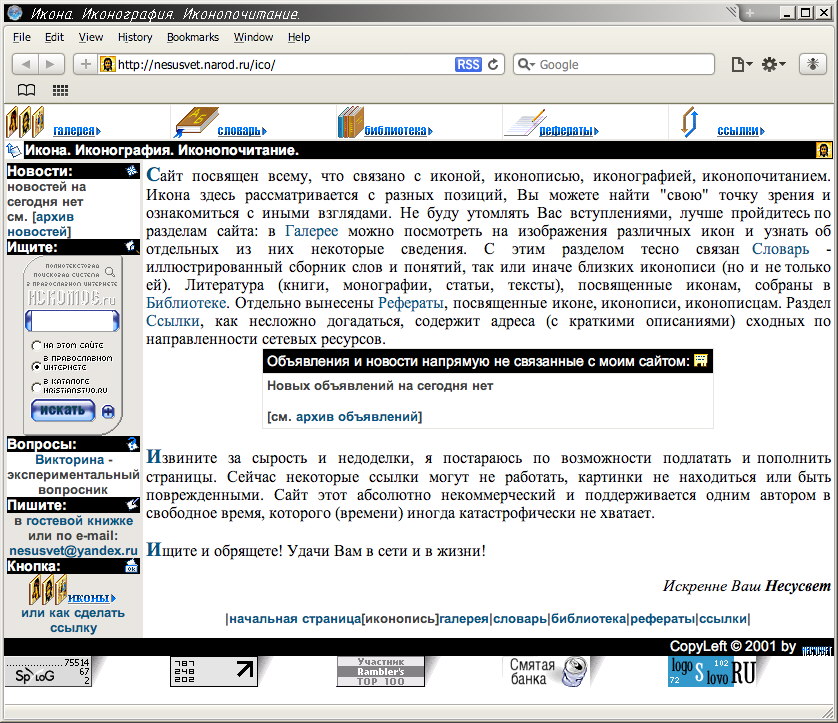The image size is (838, 723).
Task: Click the sidebar site search text field
Action: pyautogui.click(x=71, y=321)
